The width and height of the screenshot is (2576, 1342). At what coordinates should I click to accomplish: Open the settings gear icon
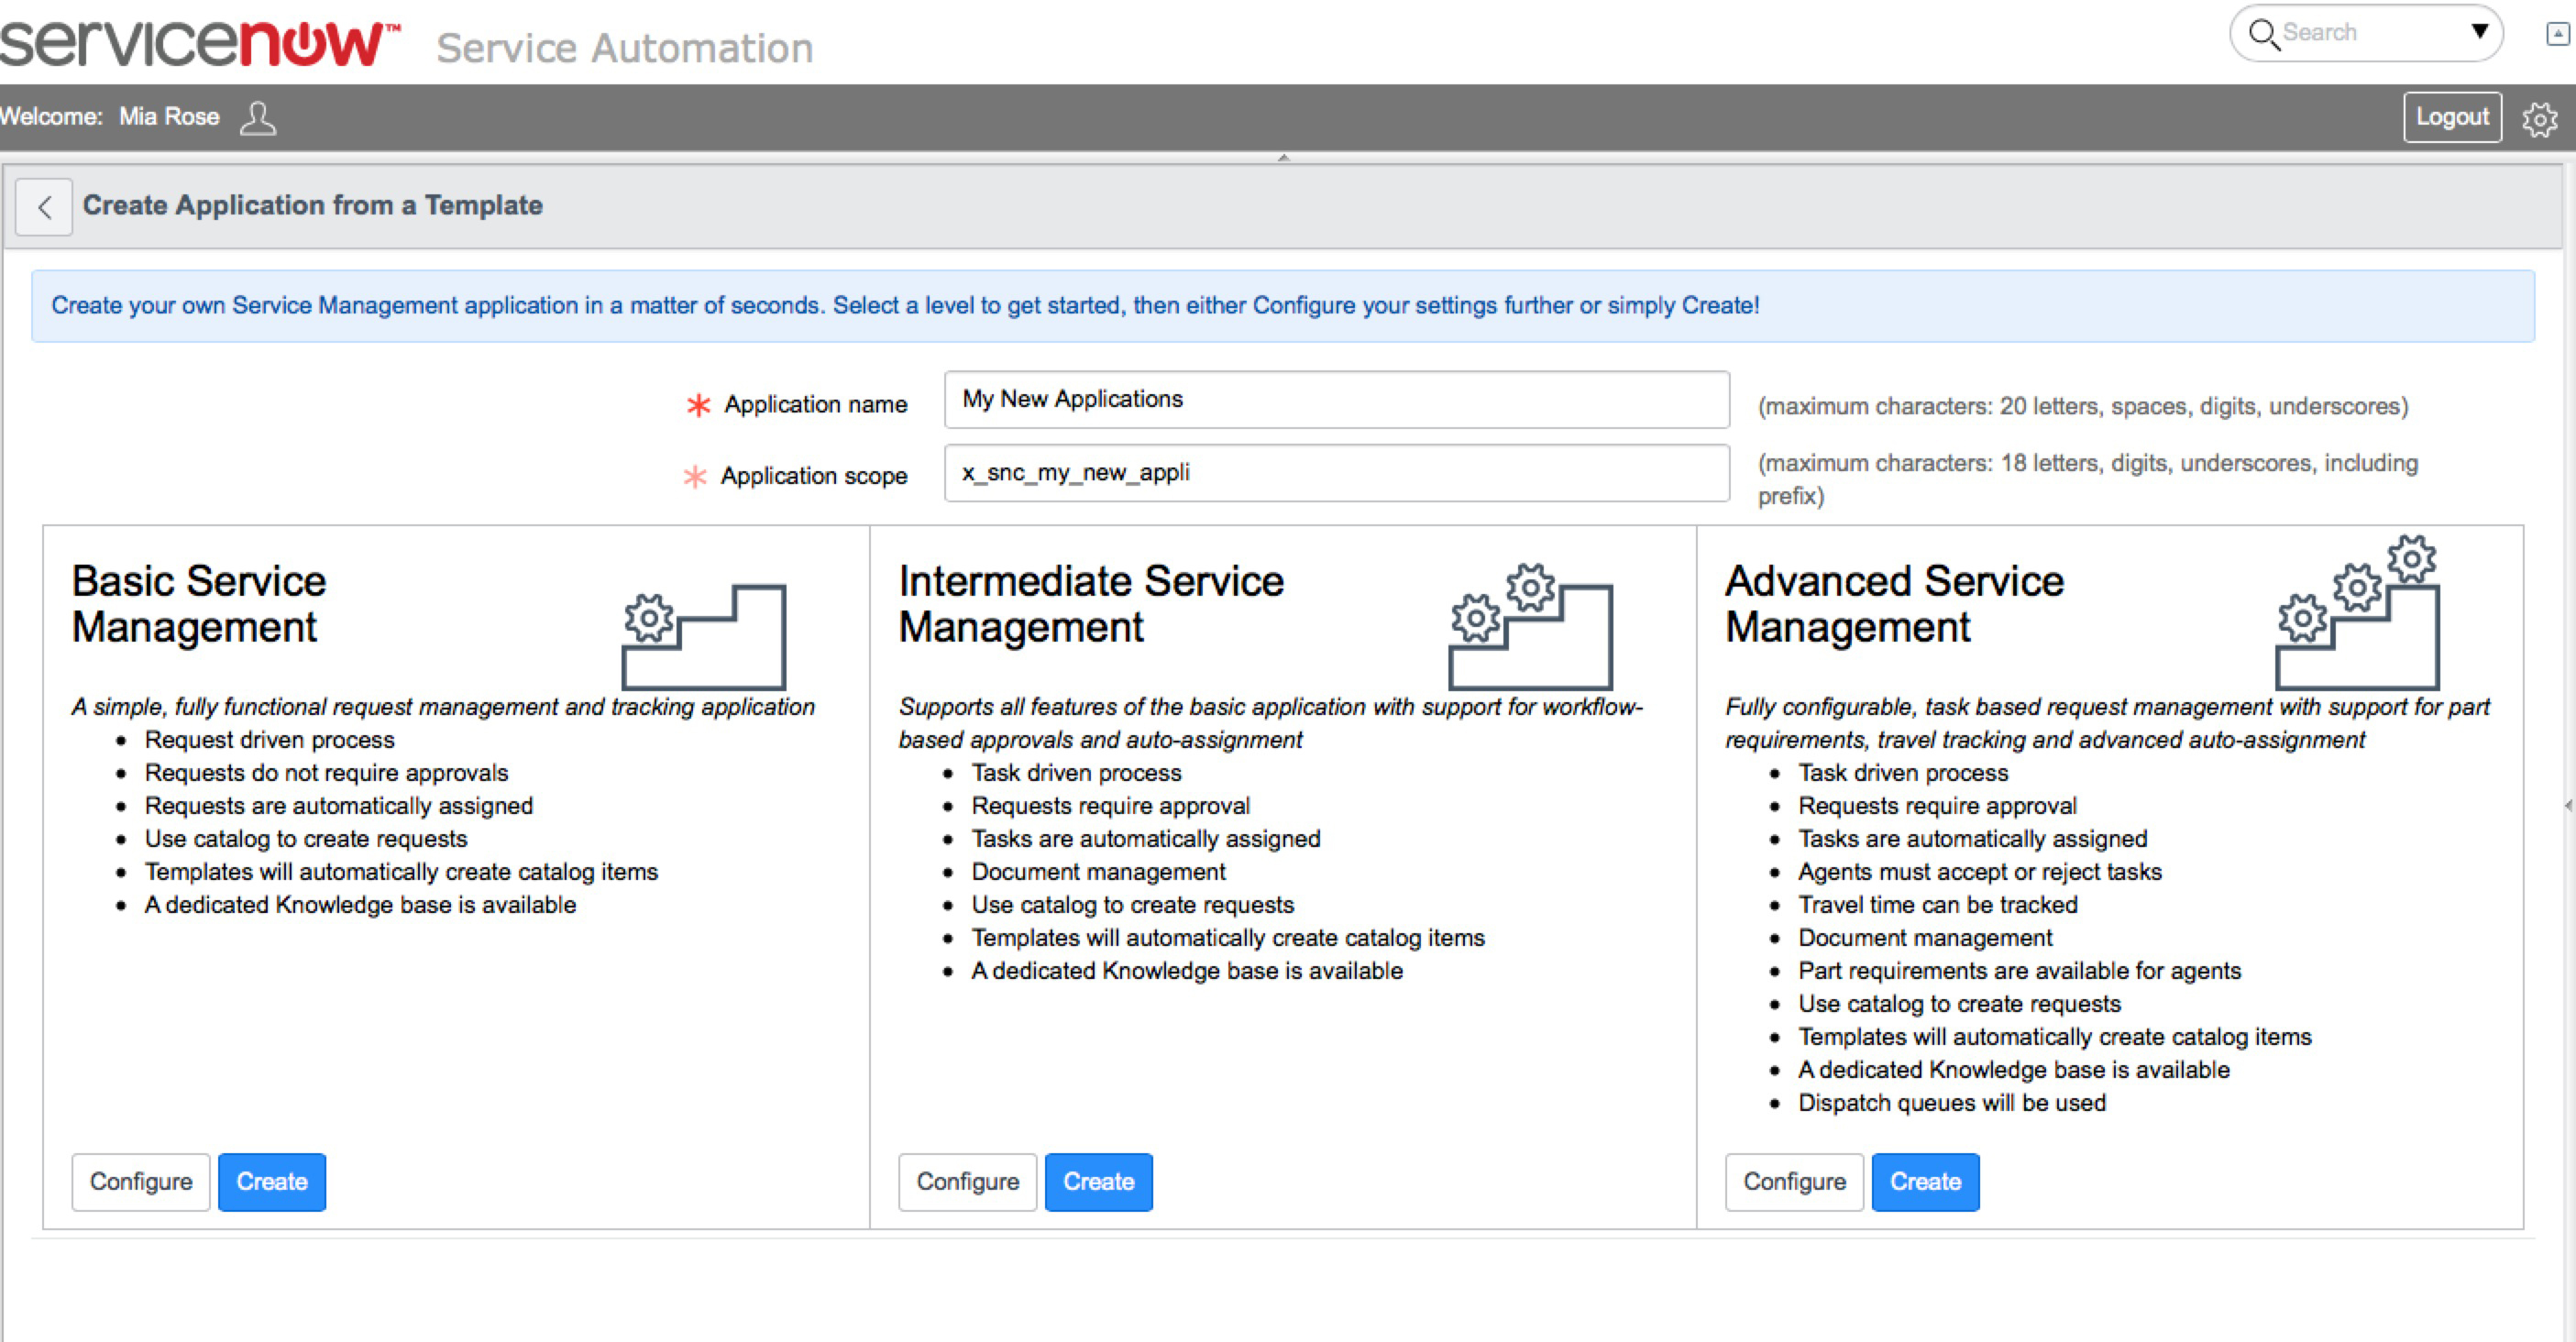tap(2538, 119)
